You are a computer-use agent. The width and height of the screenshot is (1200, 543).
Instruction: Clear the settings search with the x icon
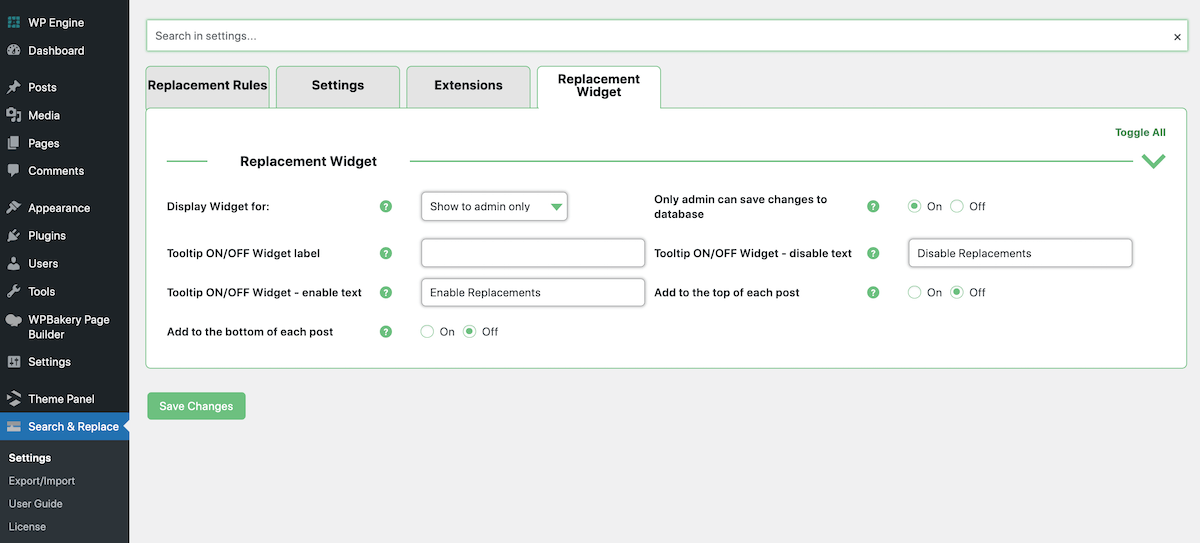[x=1177, y=37]
